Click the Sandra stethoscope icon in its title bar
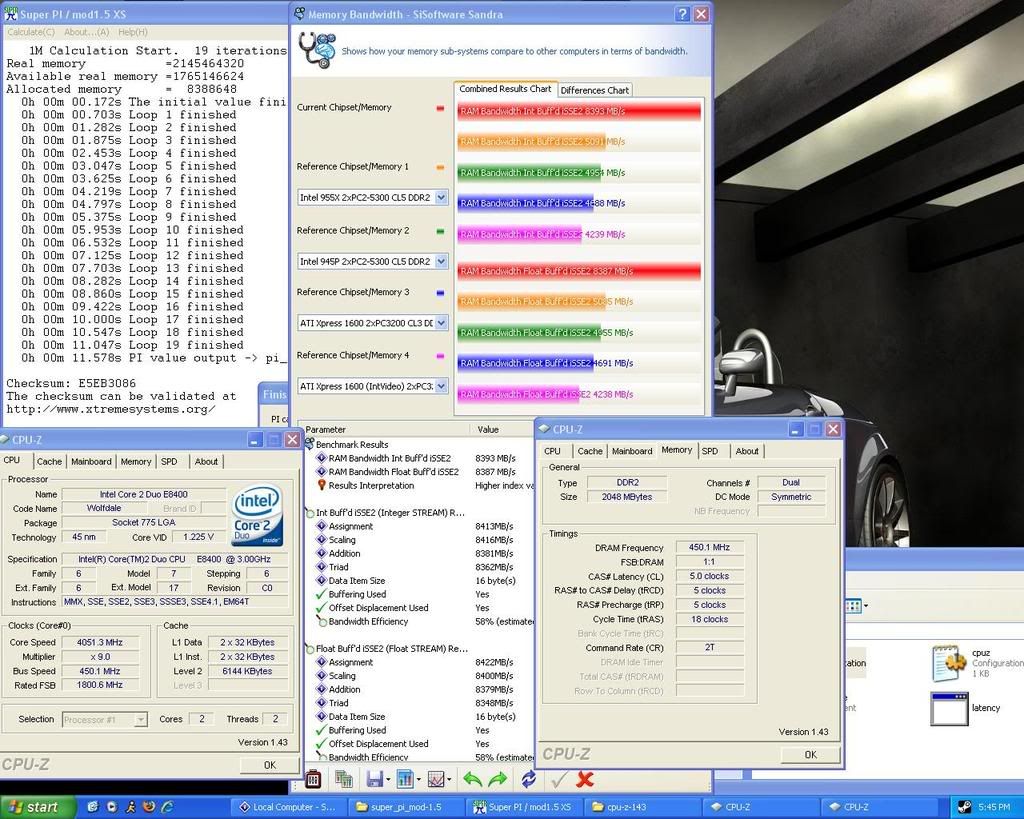Image resolution: width=1024 pixels, height=819 pixels. (299, 14)
